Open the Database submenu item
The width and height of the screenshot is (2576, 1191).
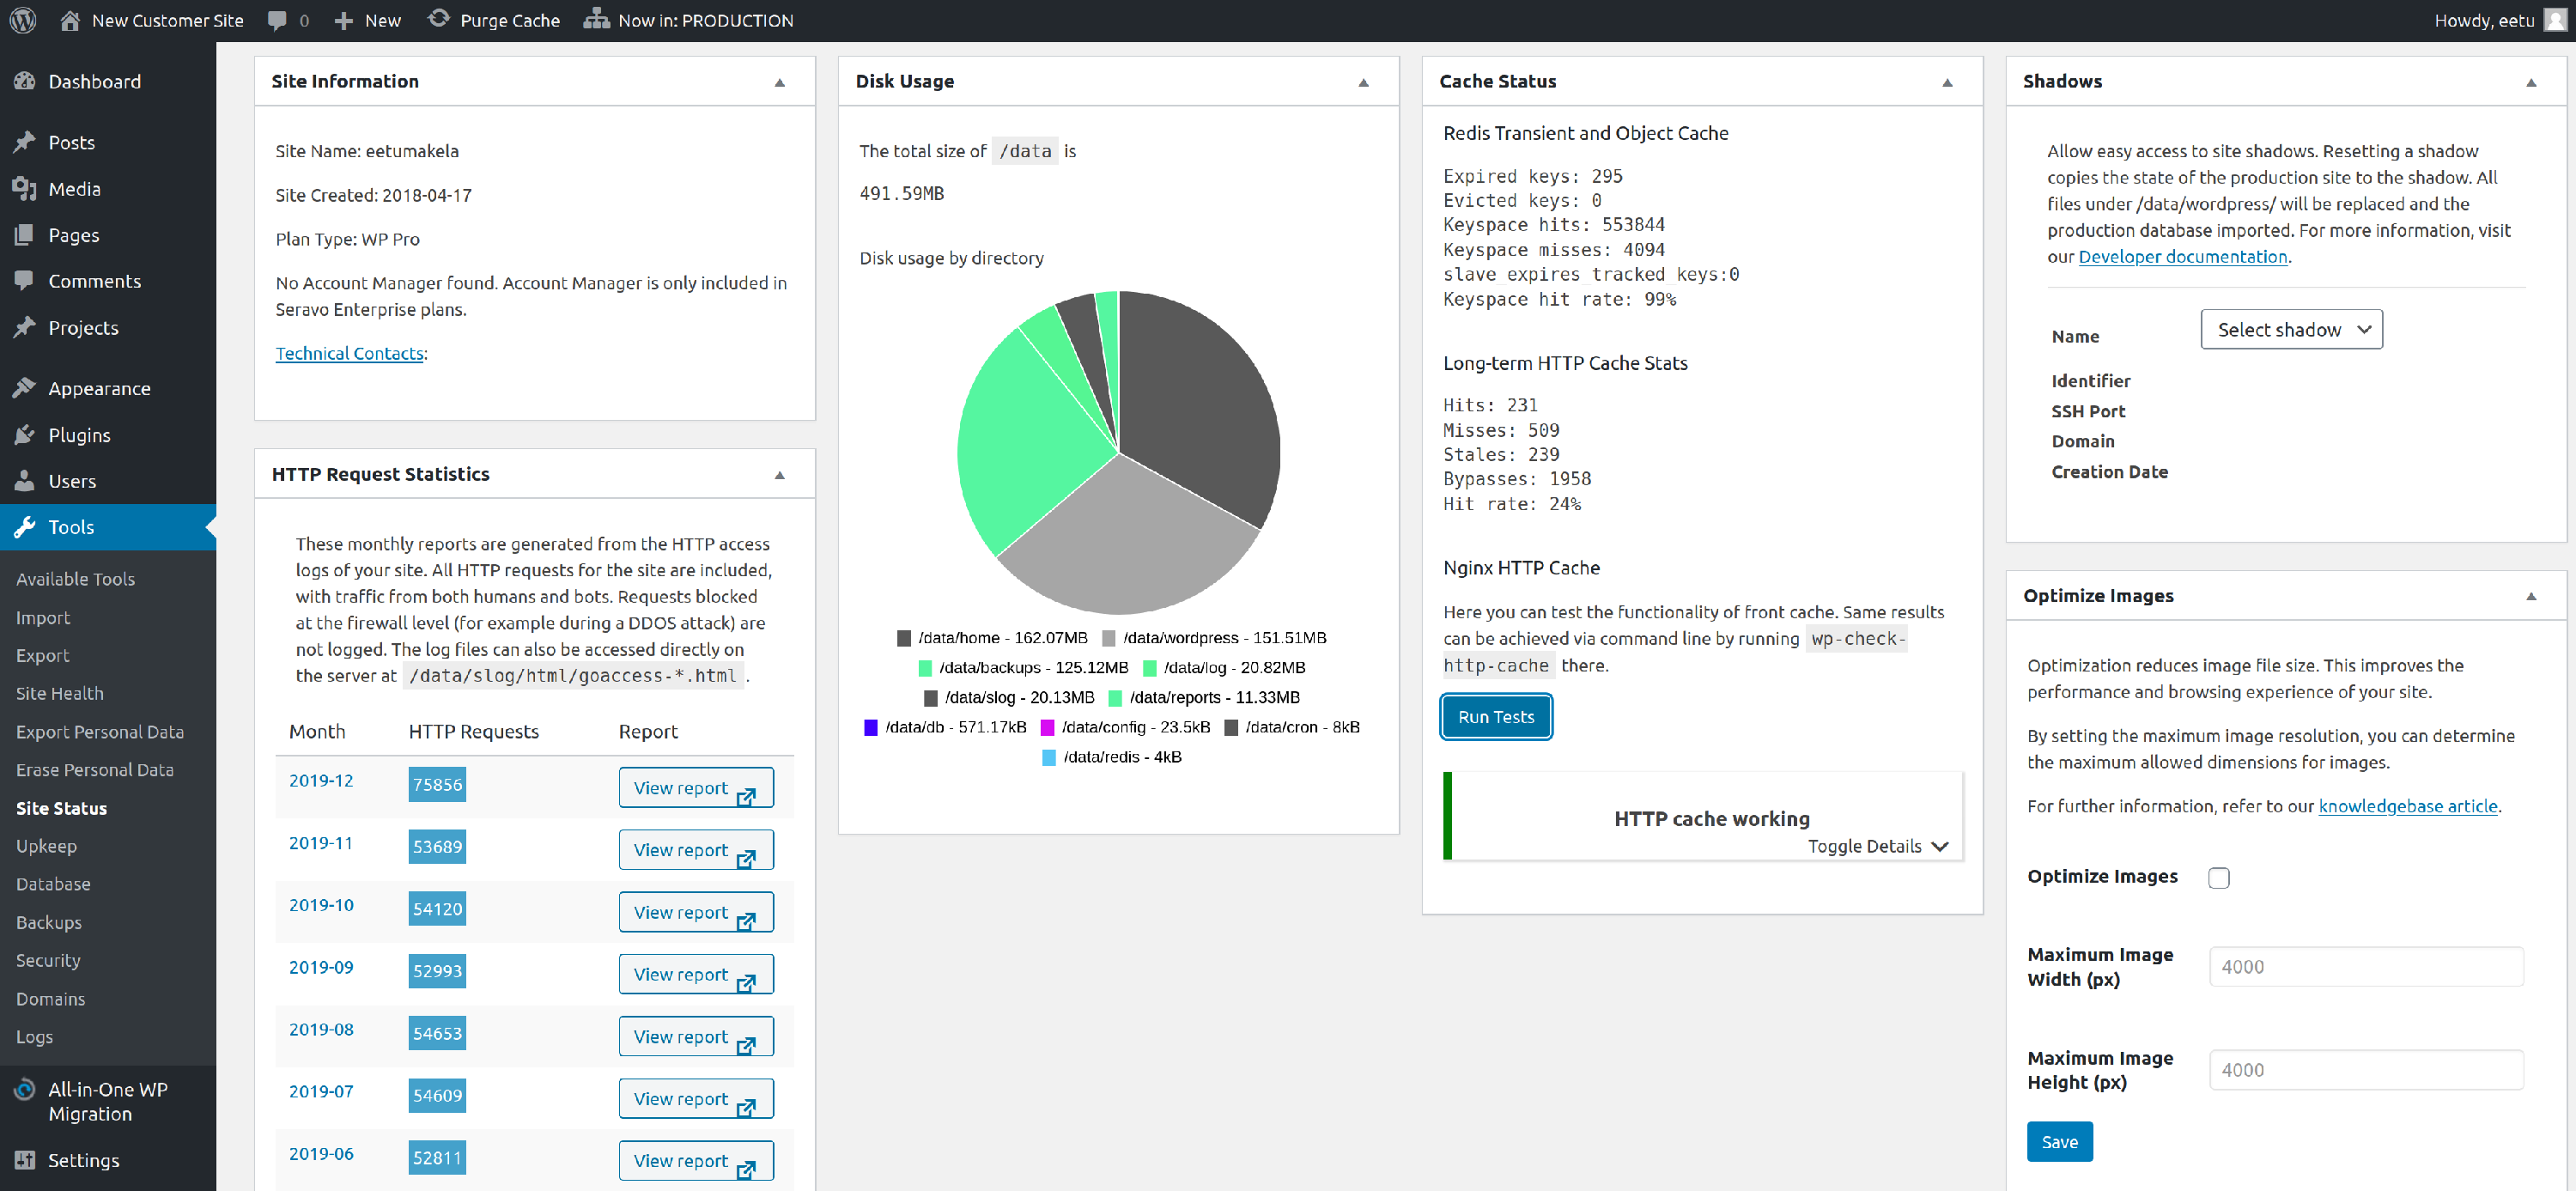53,884
